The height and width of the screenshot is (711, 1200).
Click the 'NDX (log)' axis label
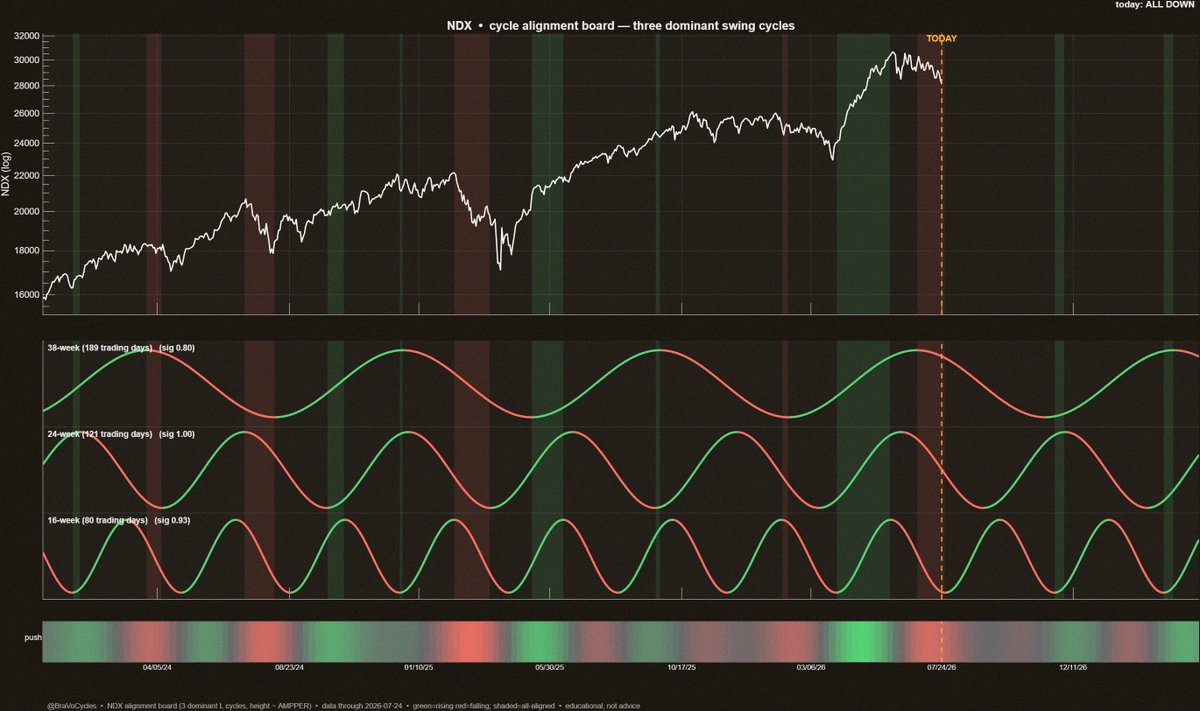pos(7,174)
